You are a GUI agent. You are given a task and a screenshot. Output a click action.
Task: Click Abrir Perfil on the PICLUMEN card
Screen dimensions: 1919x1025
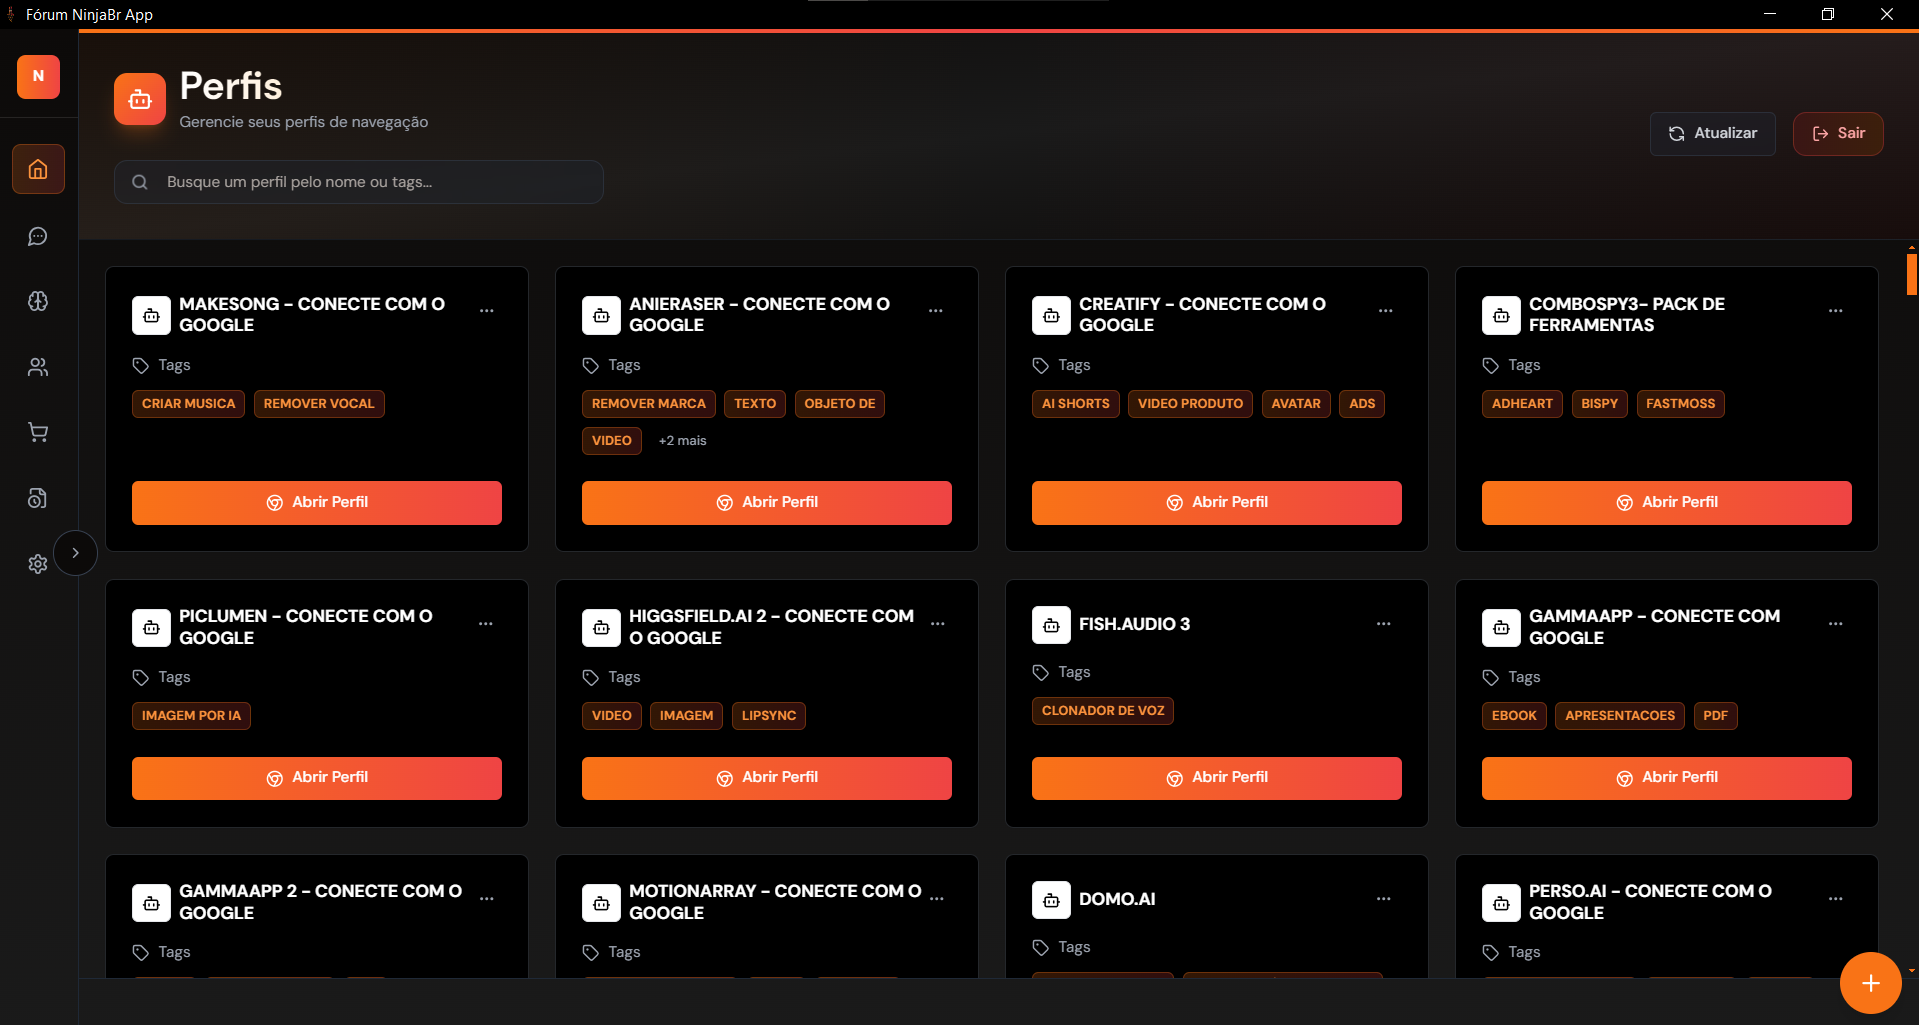(316, 777)
